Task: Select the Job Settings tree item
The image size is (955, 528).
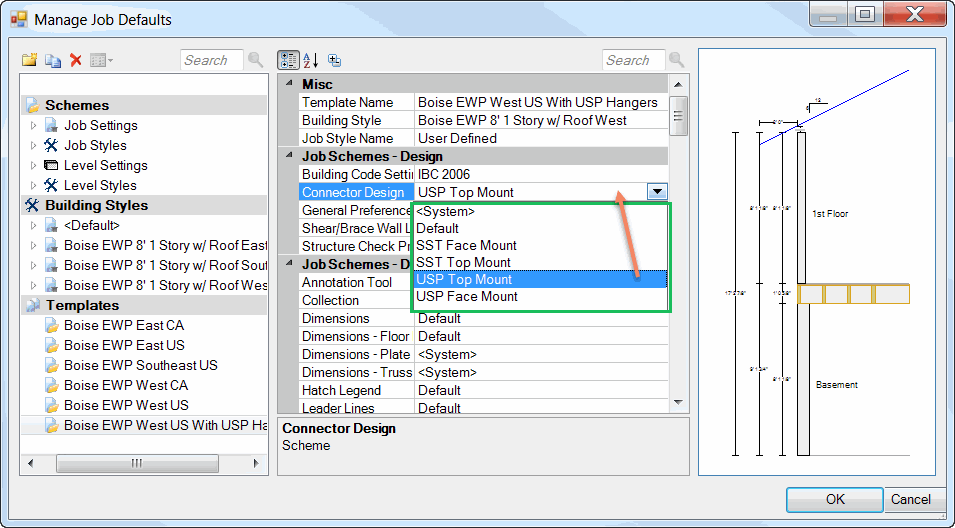Action: click(100, 125)
